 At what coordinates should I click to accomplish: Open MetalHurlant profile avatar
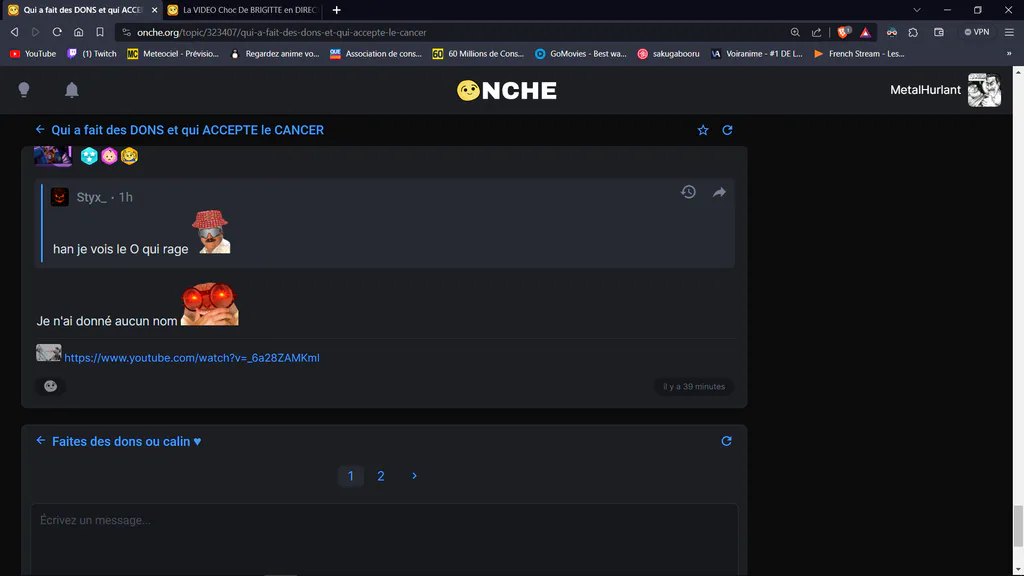984,90
